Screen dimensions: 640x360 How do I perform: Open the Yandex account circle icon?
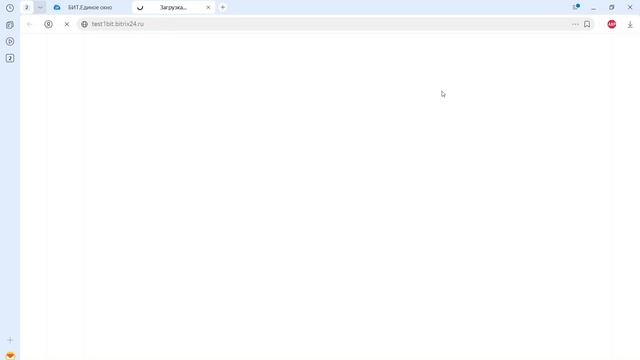49,24
